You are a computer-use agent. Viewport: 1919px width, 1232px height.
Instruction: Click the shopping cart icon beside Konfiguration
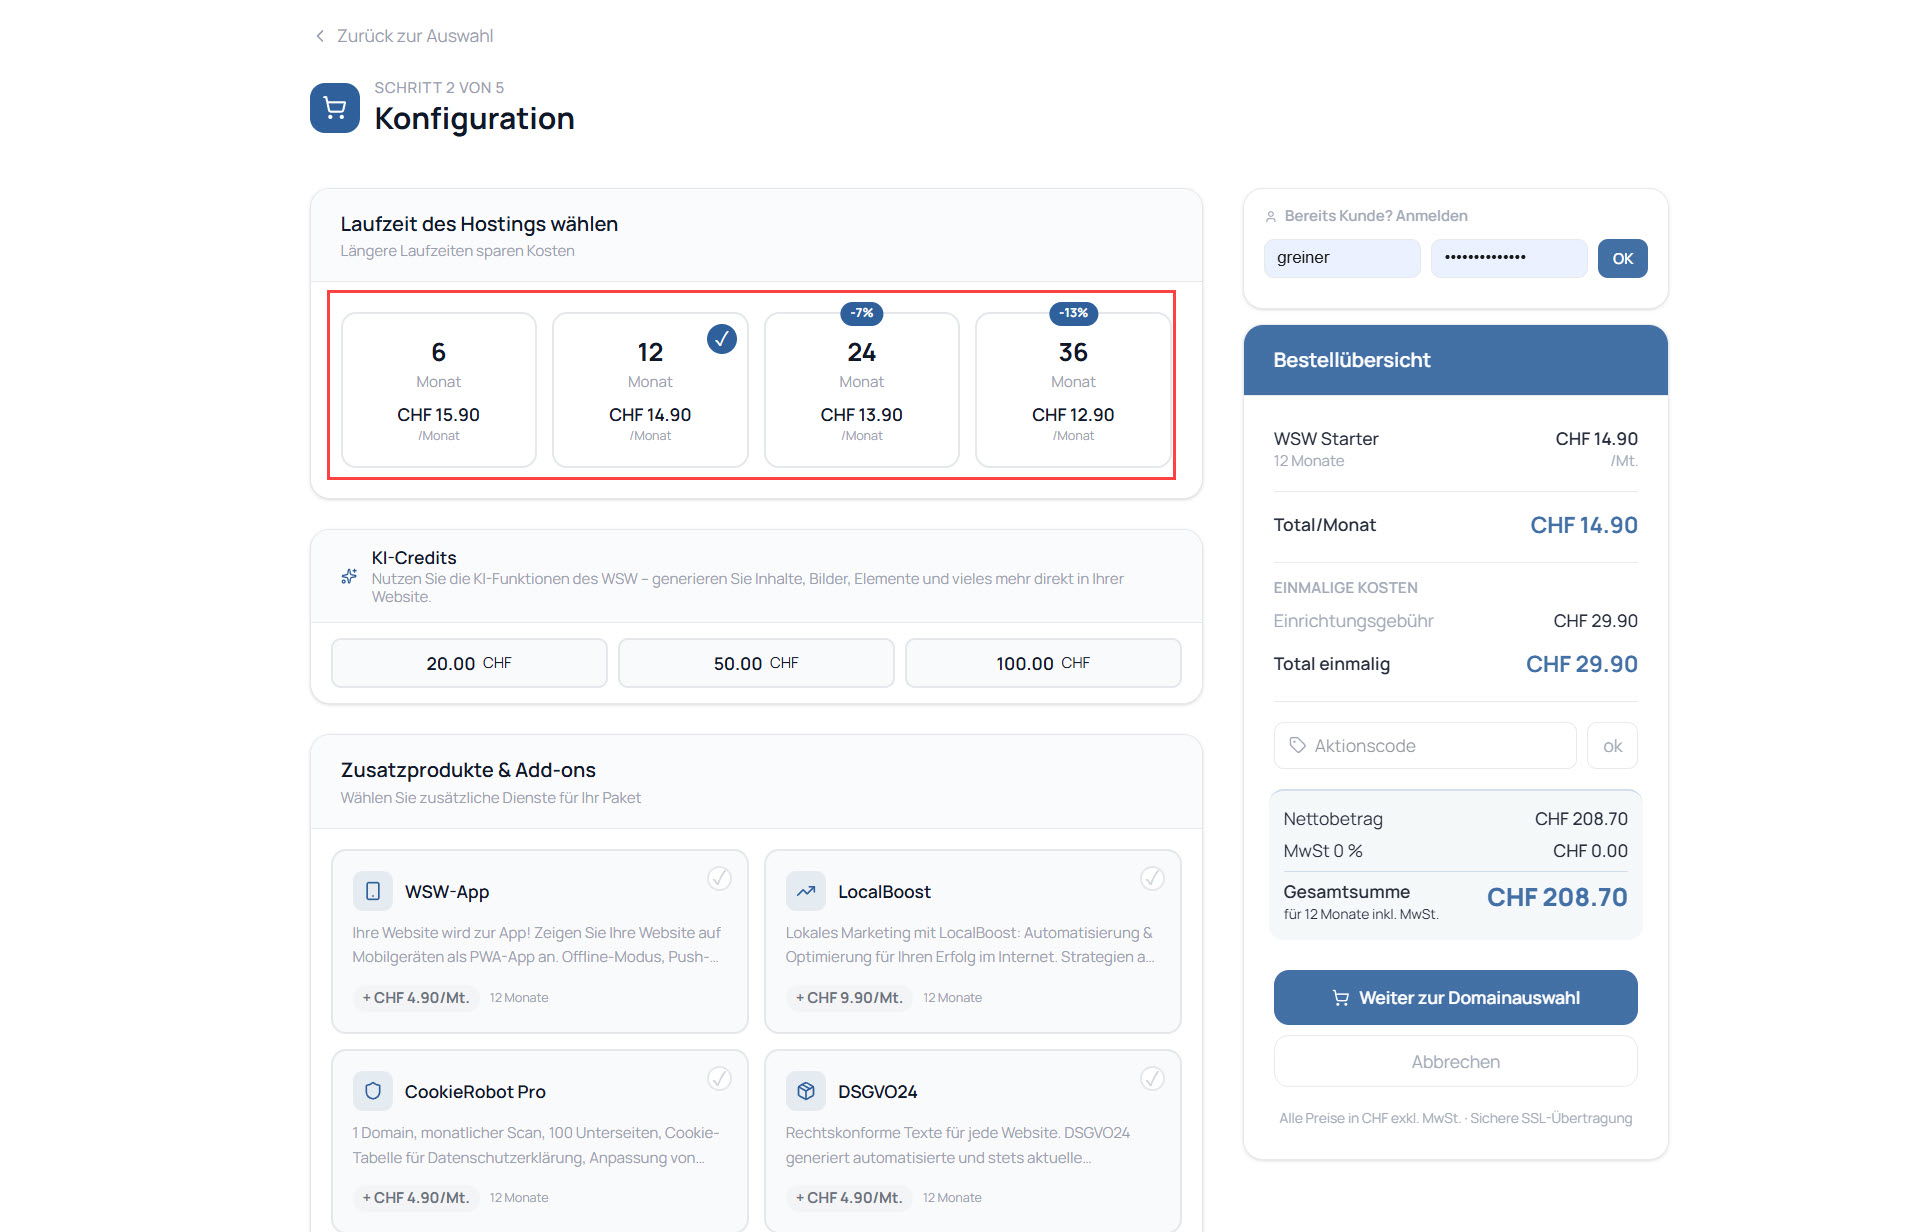(335, 108)
